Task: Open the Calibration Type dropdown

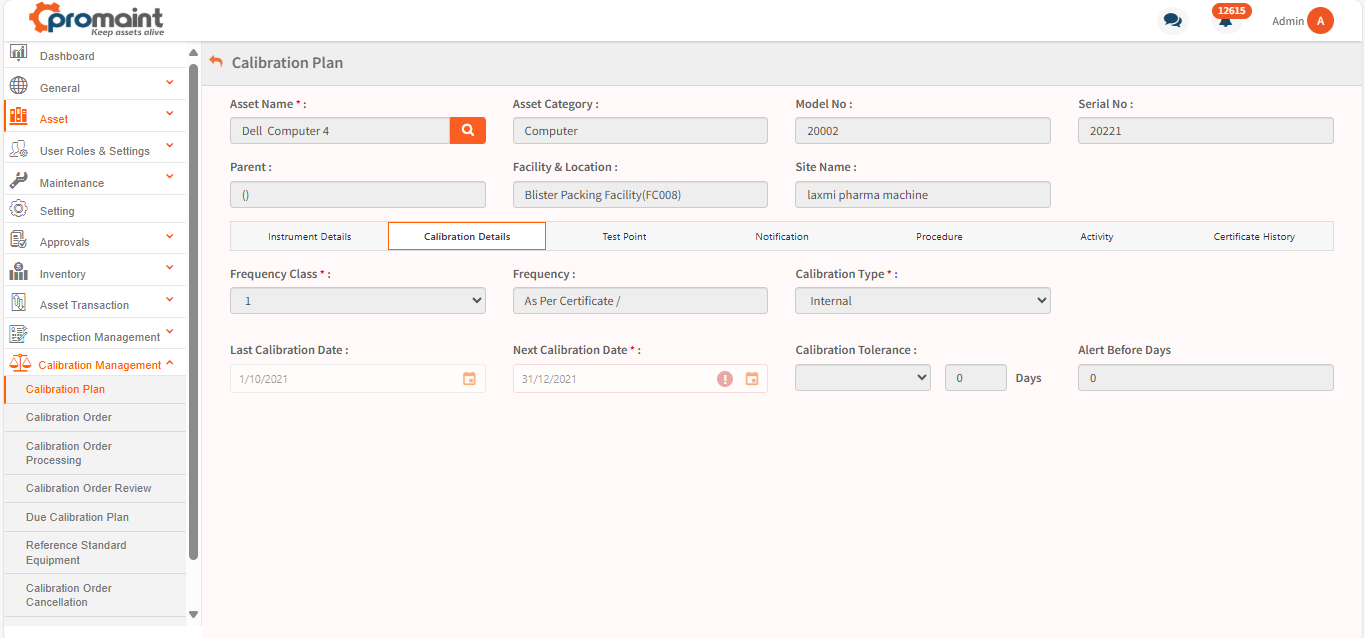Action: coord(922,301)
